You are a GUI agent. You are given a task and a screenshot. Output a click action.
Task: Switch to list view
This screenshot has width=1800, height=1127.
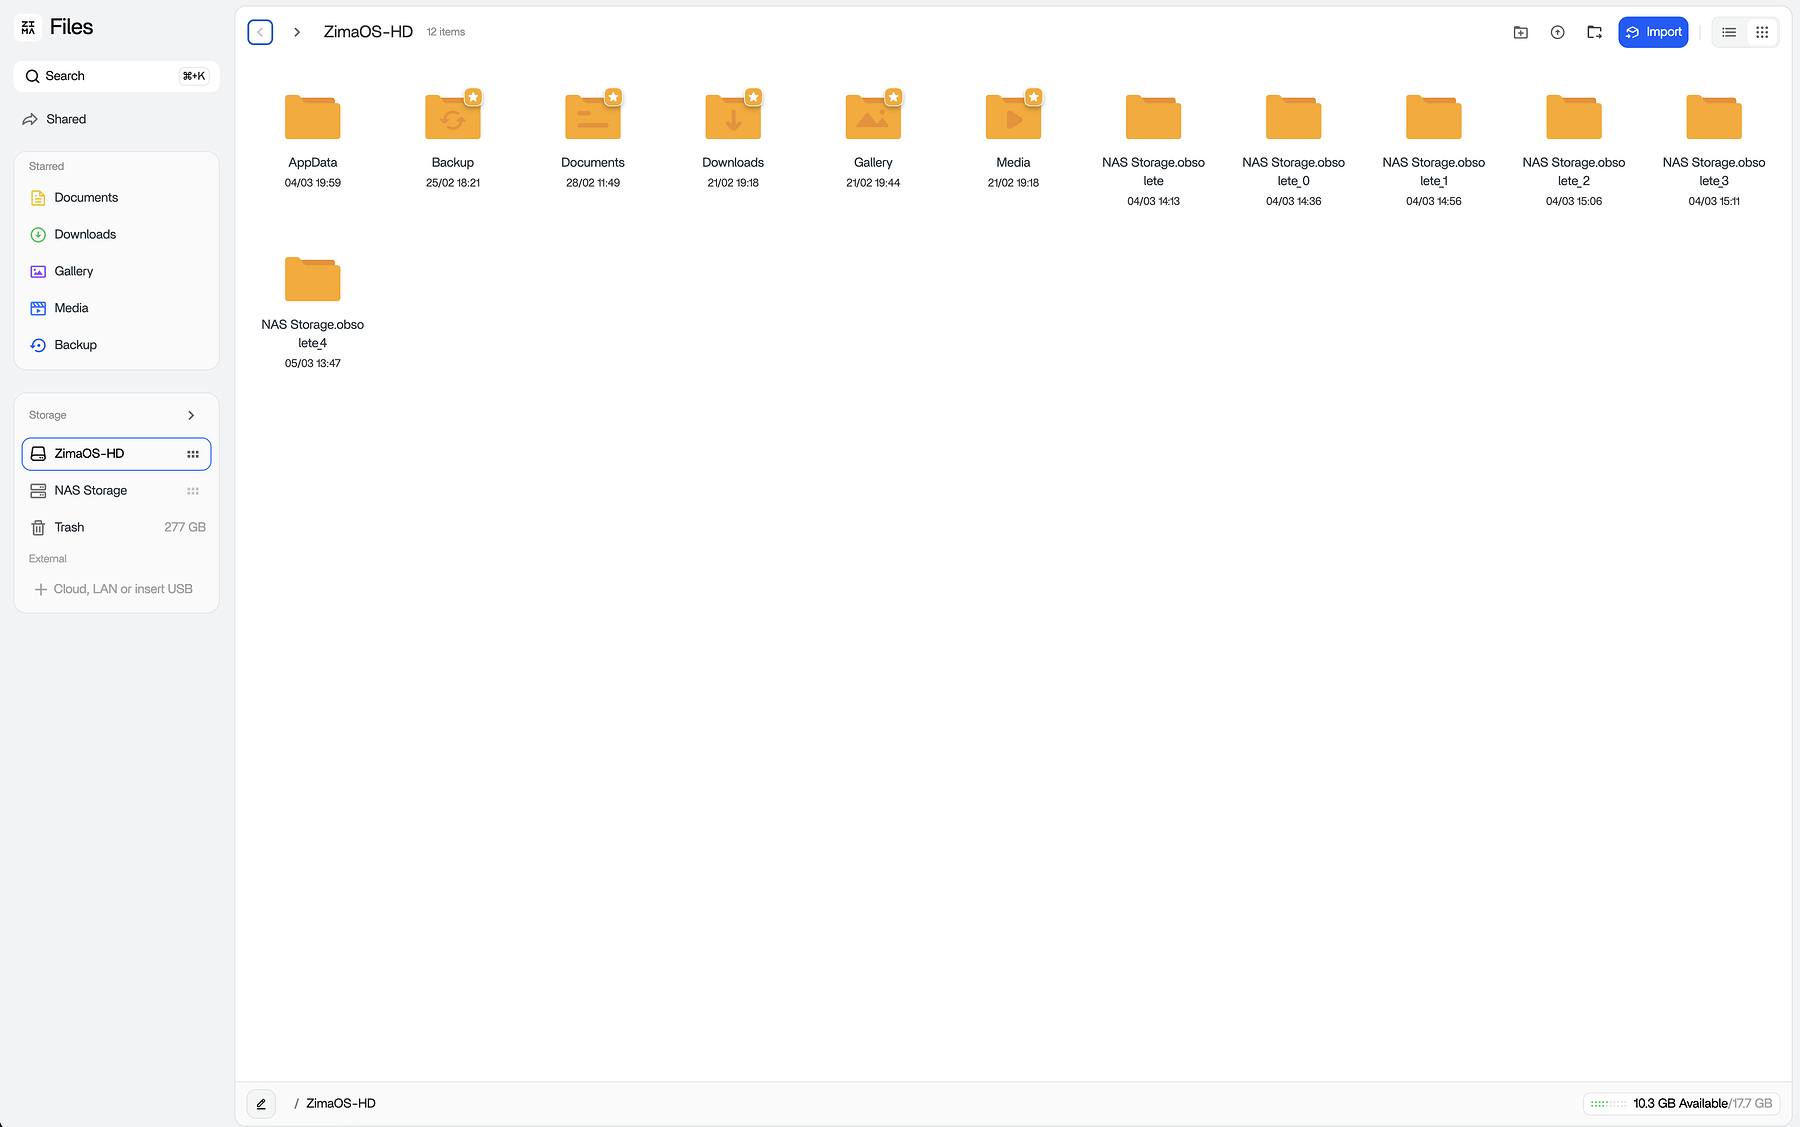1727,31
